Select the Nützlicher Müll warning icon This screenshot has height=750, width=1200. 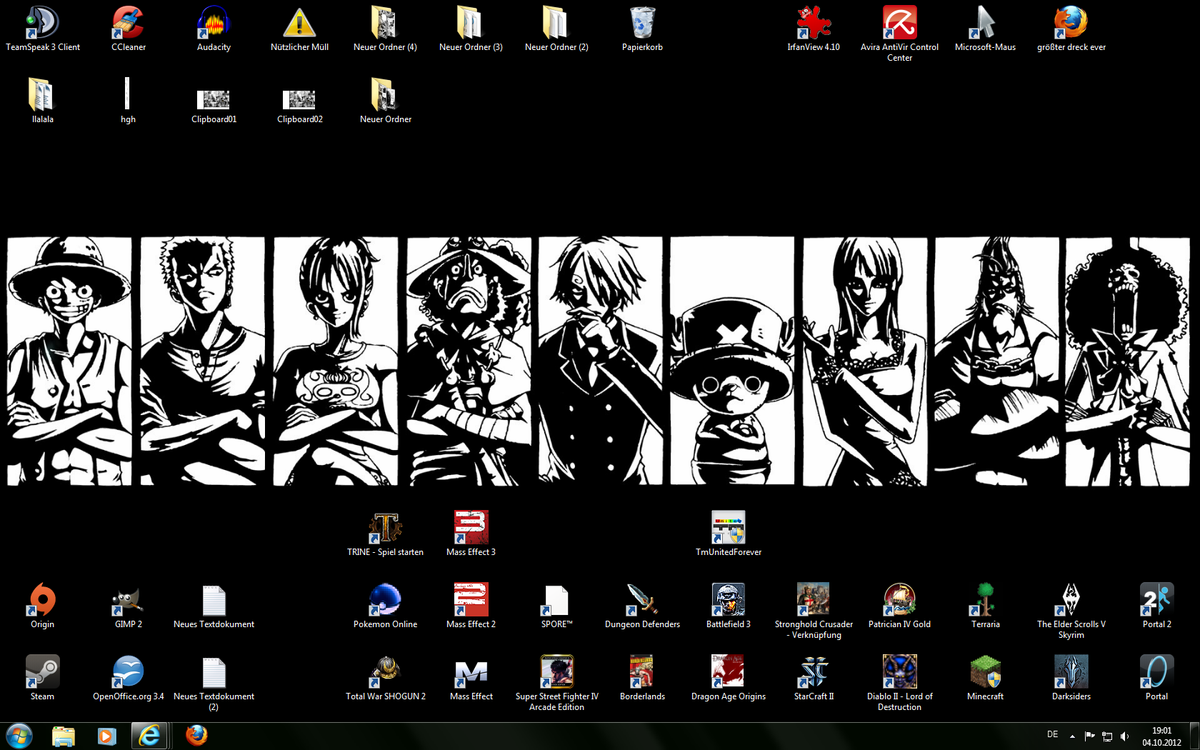(x=299, y=28)
